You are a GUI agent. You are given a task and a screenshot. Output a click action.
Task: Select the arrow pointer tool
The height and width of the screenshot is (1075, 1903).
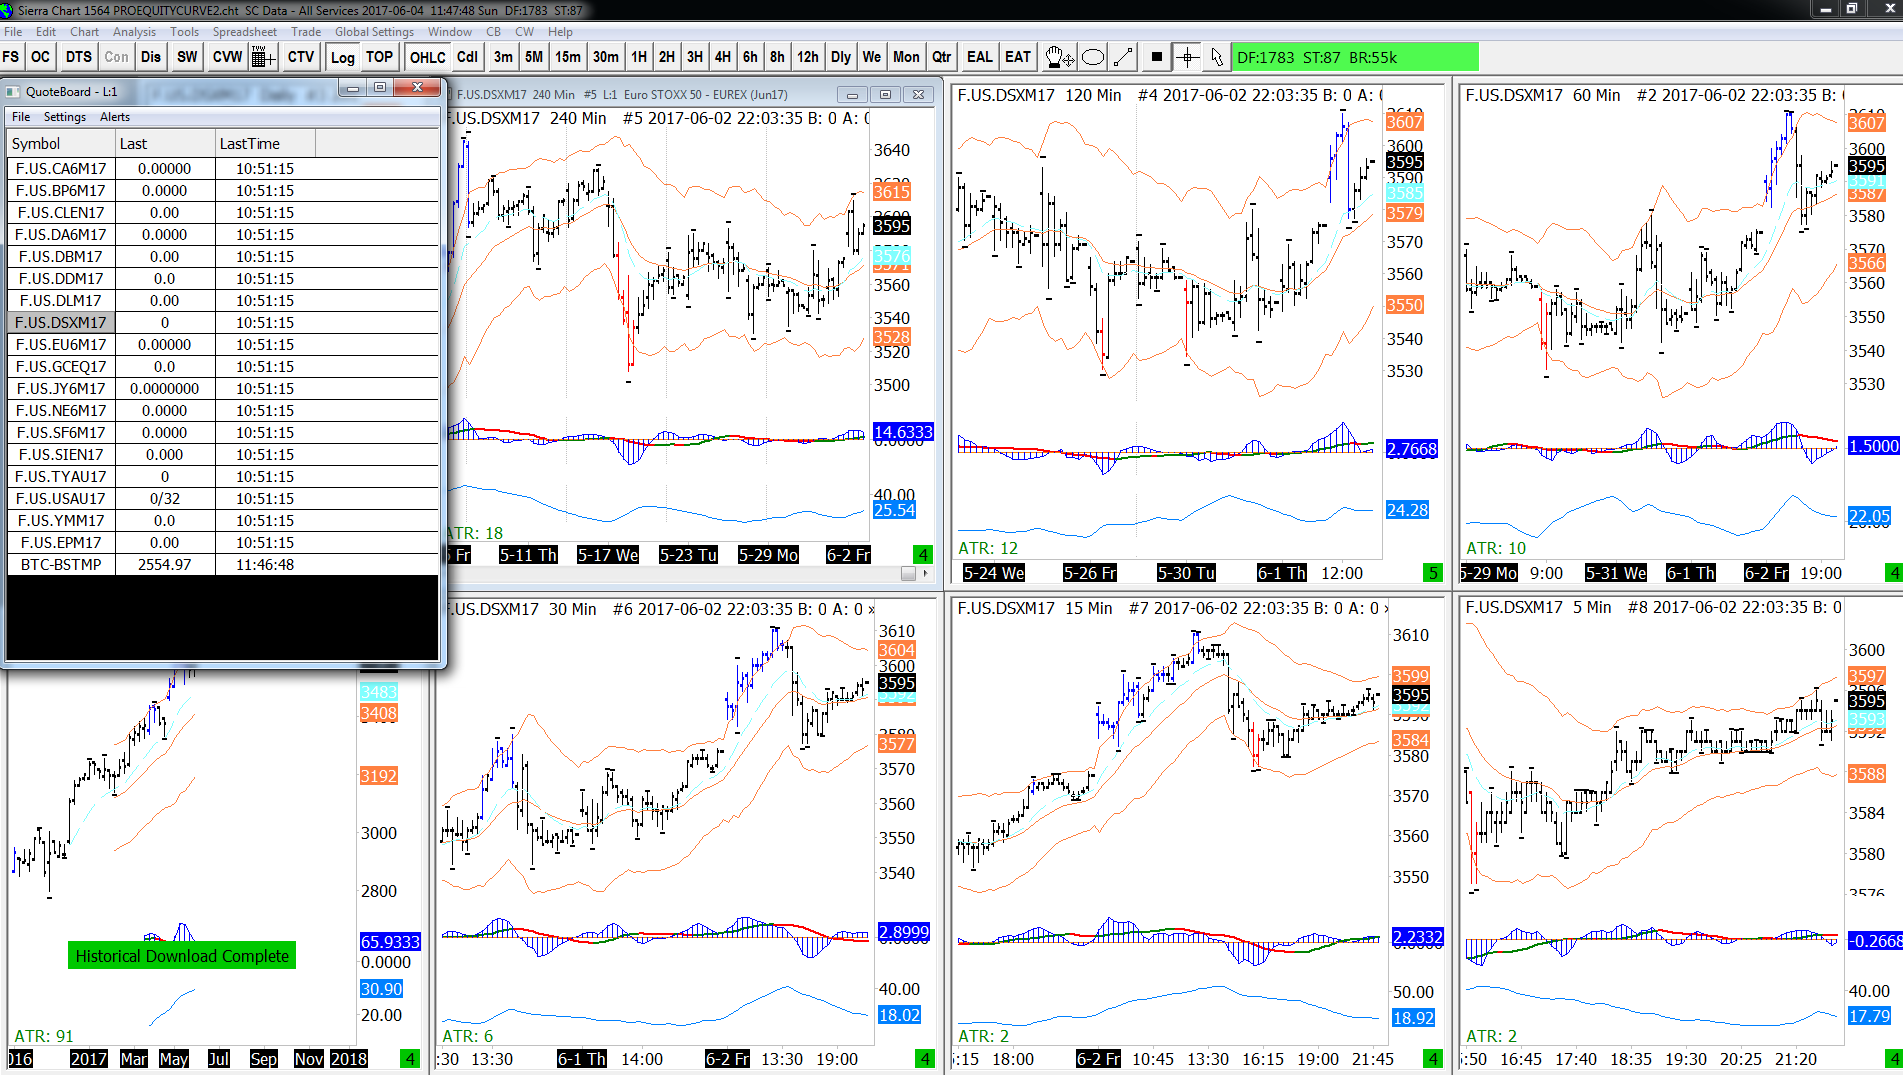(x=1216, y=57)
